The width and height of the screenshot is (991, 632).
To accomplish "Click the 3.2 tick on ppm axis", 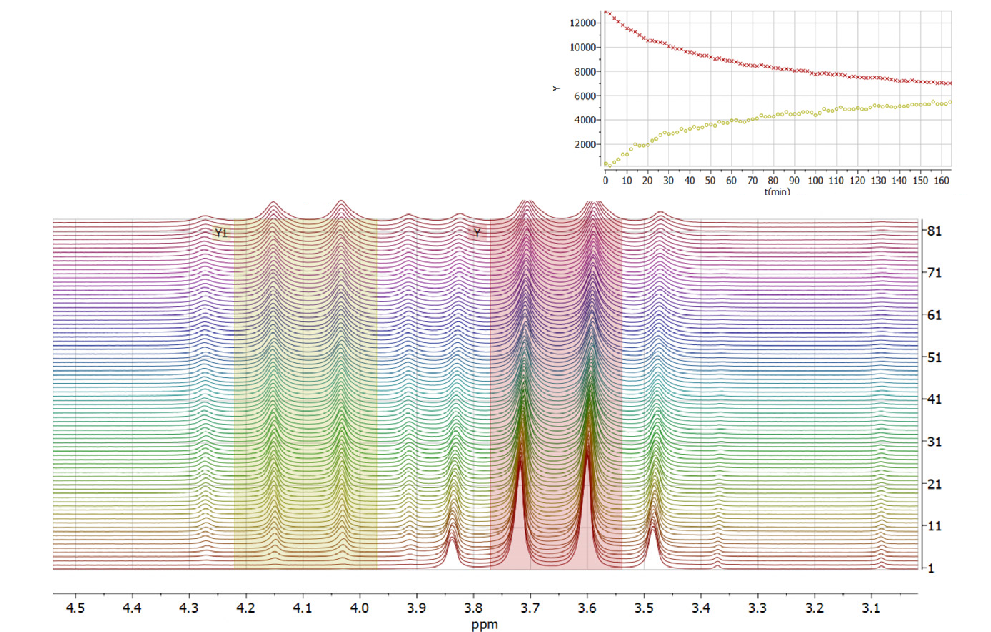I will [814, 608].
